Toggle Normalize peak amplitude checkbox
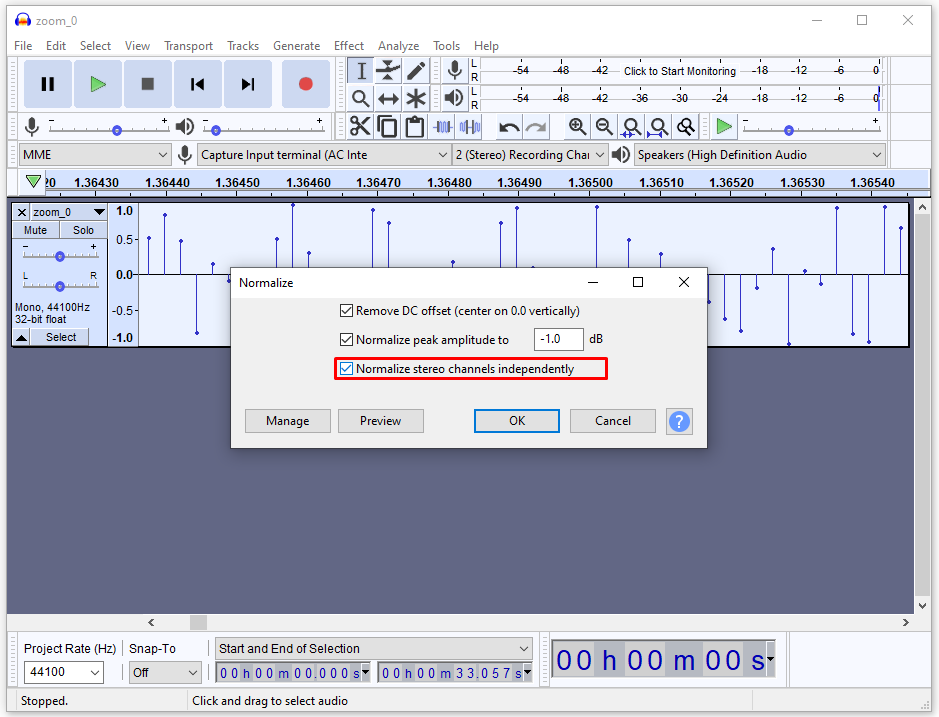This screenshot has height=717, width=939. coord(346,340)
